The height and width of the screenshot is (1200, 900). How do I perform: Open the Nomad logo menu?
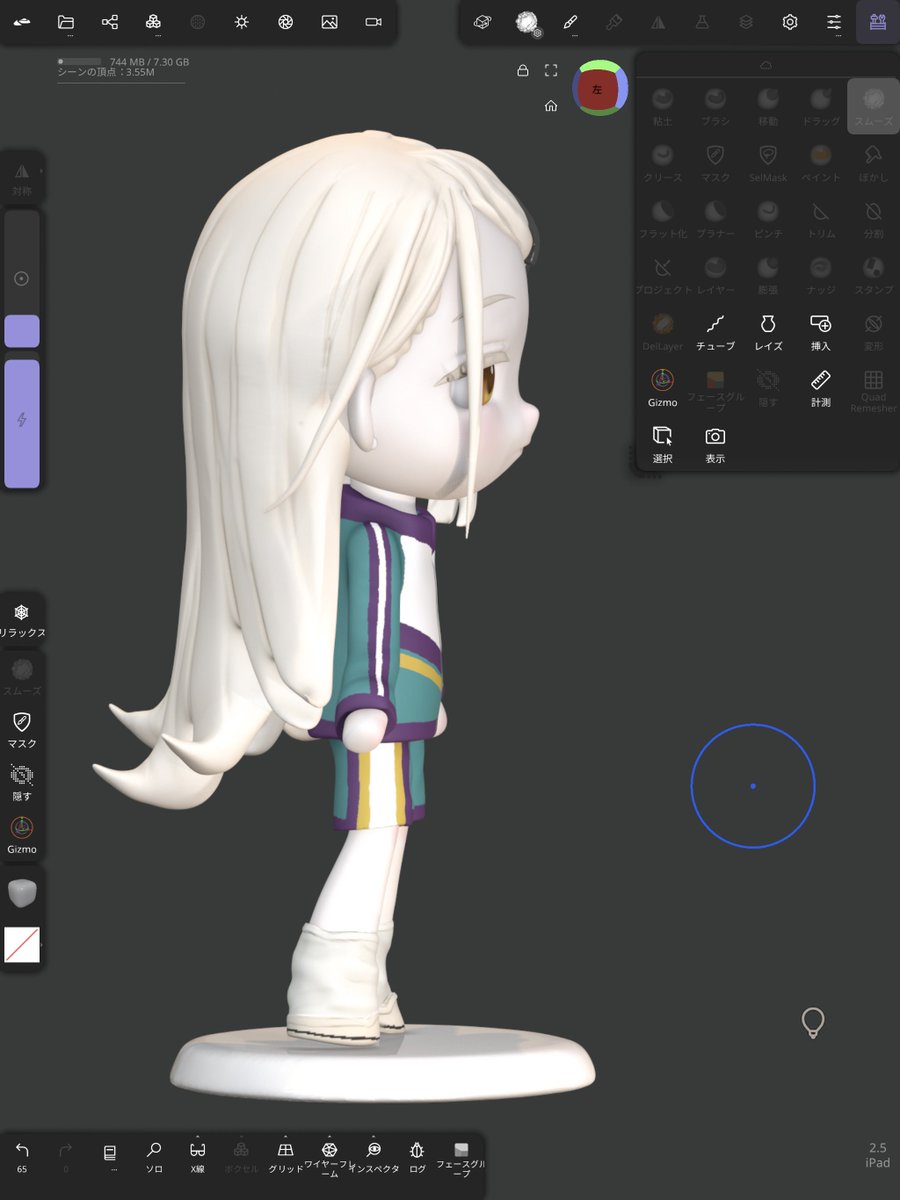point(22,22)
